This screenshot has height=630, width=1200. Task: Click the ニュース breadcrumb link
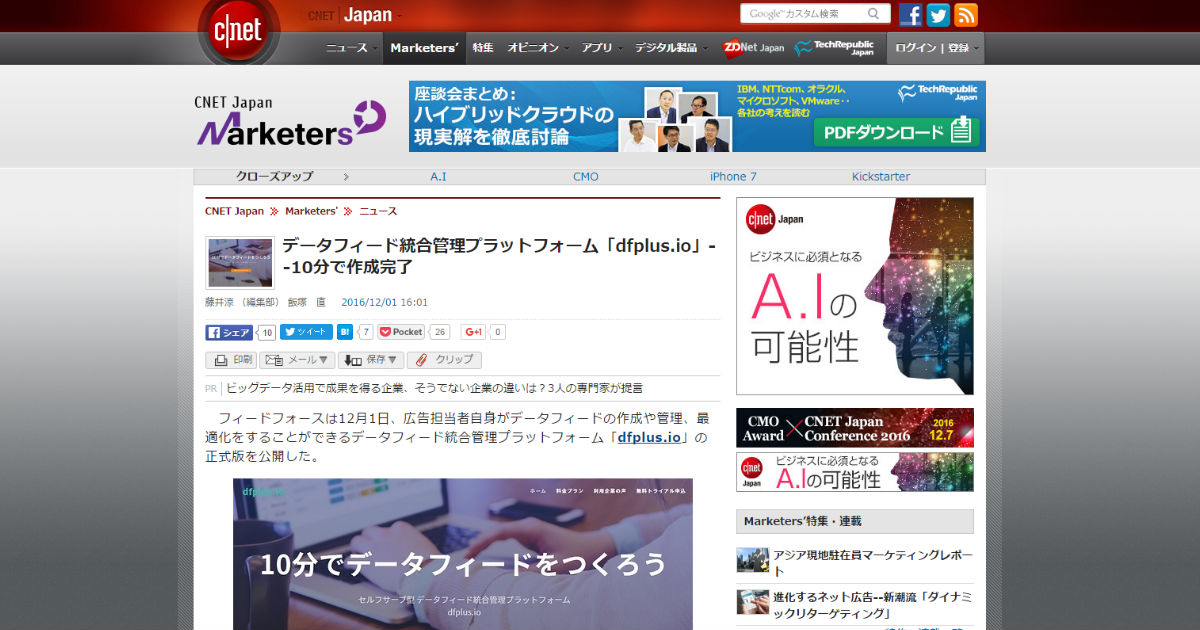378,211
